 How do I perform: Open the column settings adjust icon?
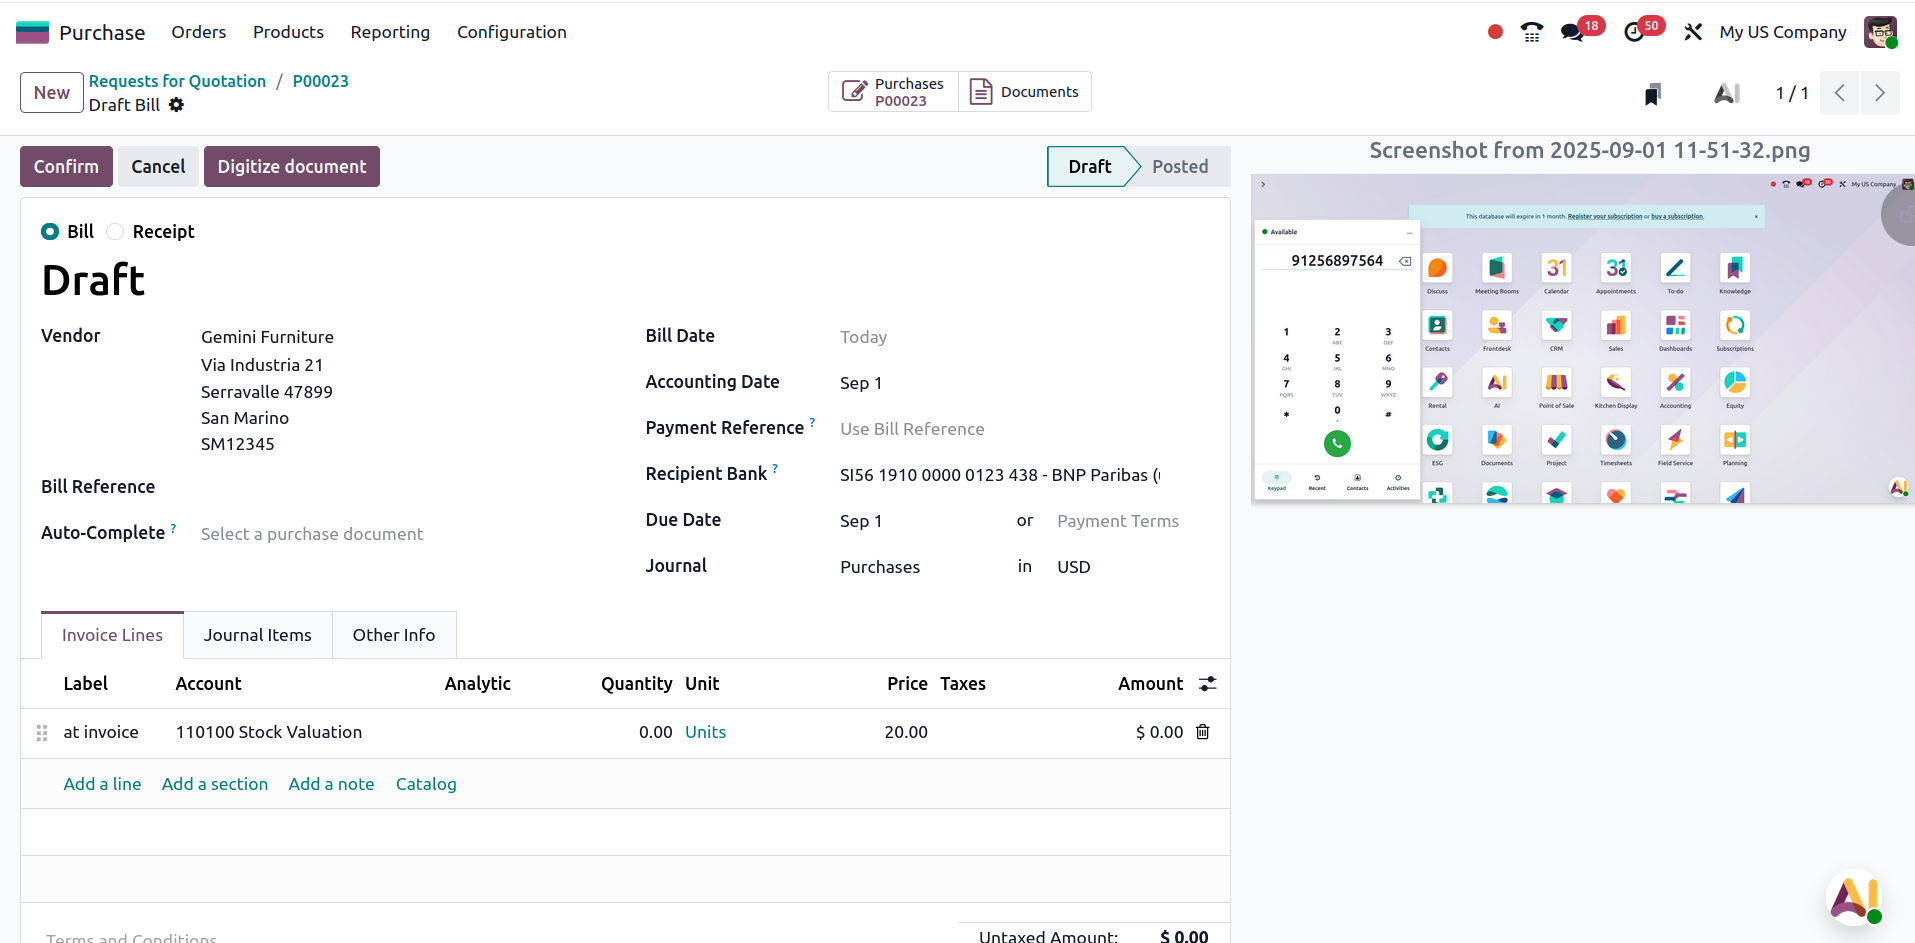pos(1208,684)
